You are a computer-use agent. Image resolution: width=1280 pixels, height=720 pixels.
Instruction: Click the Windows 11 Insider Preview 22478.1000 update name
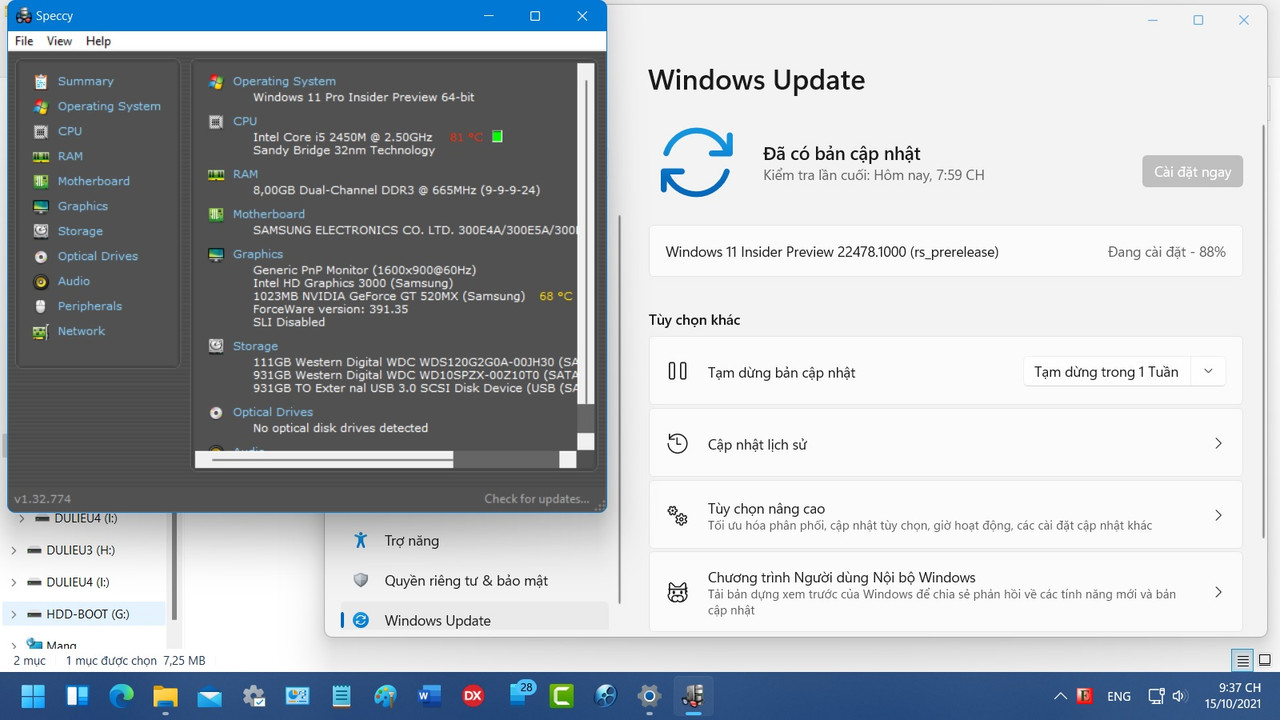(832, 252)
